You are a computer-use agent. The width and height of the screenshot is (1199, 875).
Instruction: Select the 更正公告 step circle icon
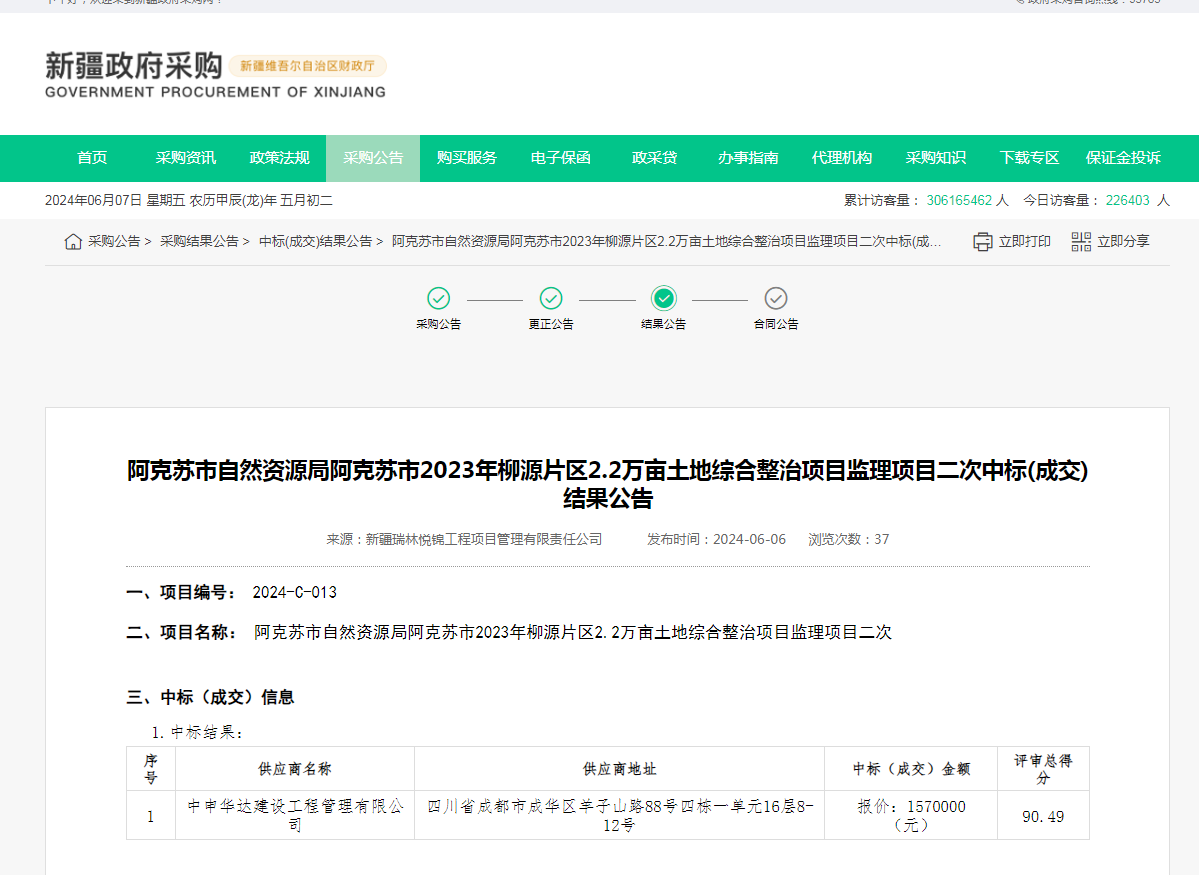[x=551, y=298]
